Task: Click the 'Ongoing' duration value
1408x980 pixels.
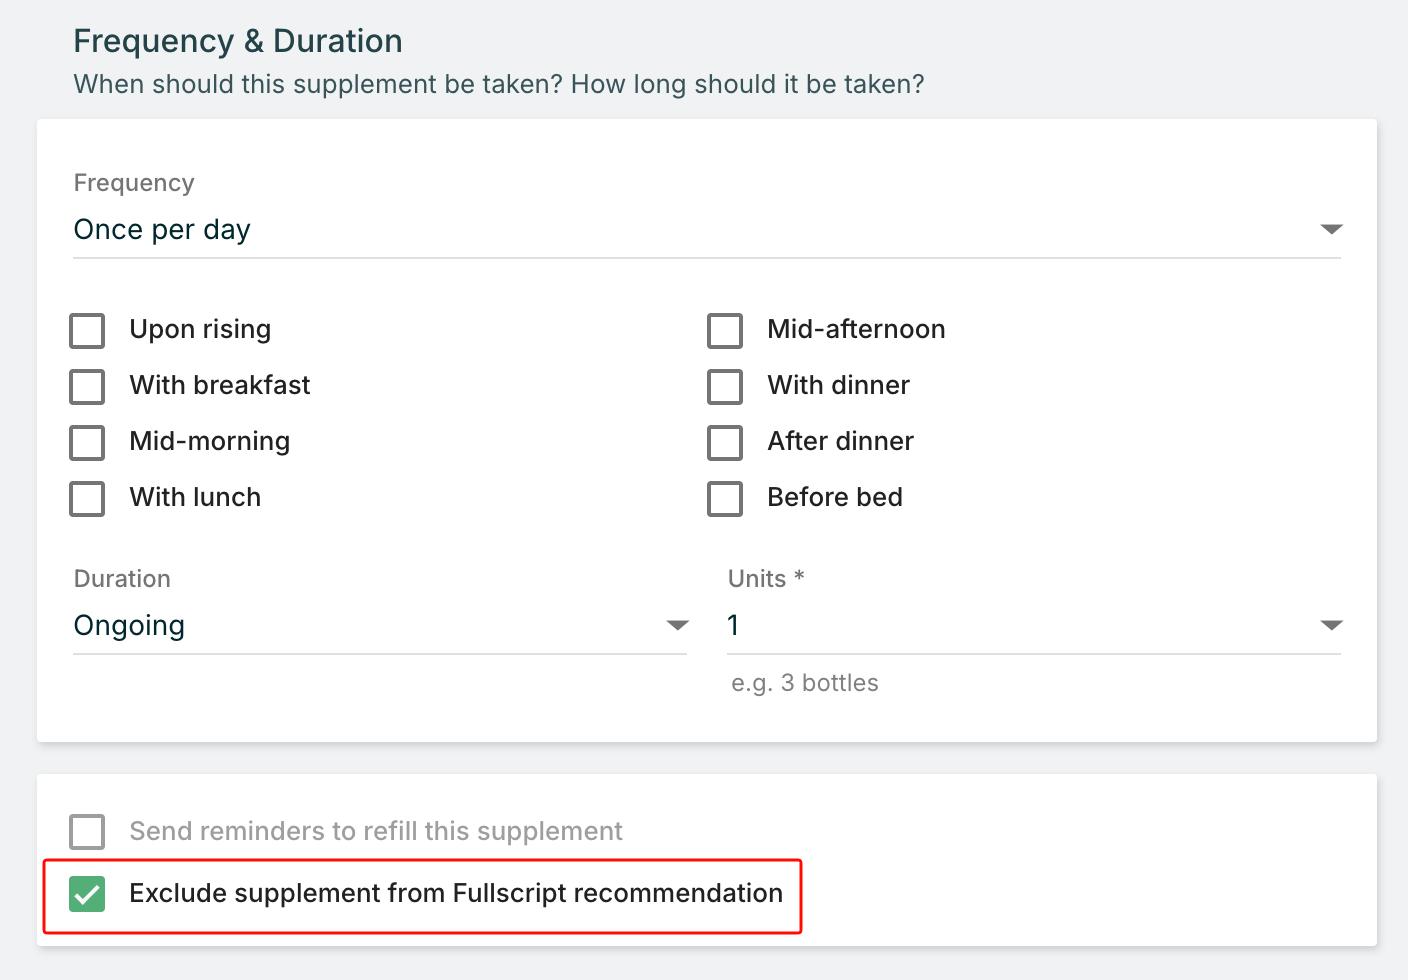Action: [x=129, y=625]
